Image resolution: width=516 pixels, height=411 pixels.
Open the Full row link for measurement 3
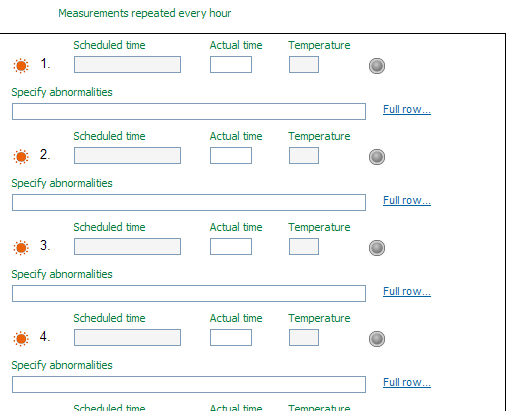(x=407, y=291)
